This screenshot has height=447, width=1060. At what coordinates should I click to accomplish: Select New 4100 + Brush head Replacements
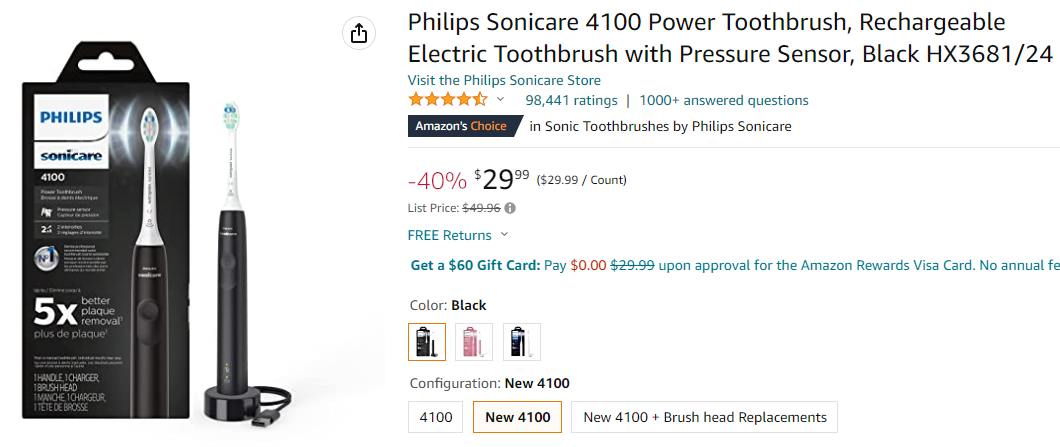tap(704, 417)
